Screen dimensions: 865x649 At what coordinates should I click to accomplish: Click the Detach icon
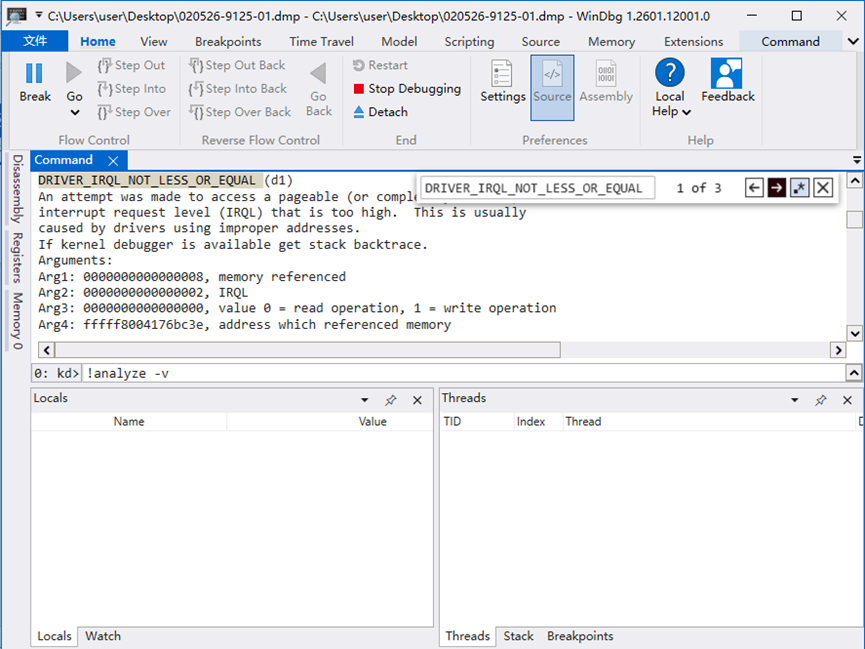coord(359,112)
